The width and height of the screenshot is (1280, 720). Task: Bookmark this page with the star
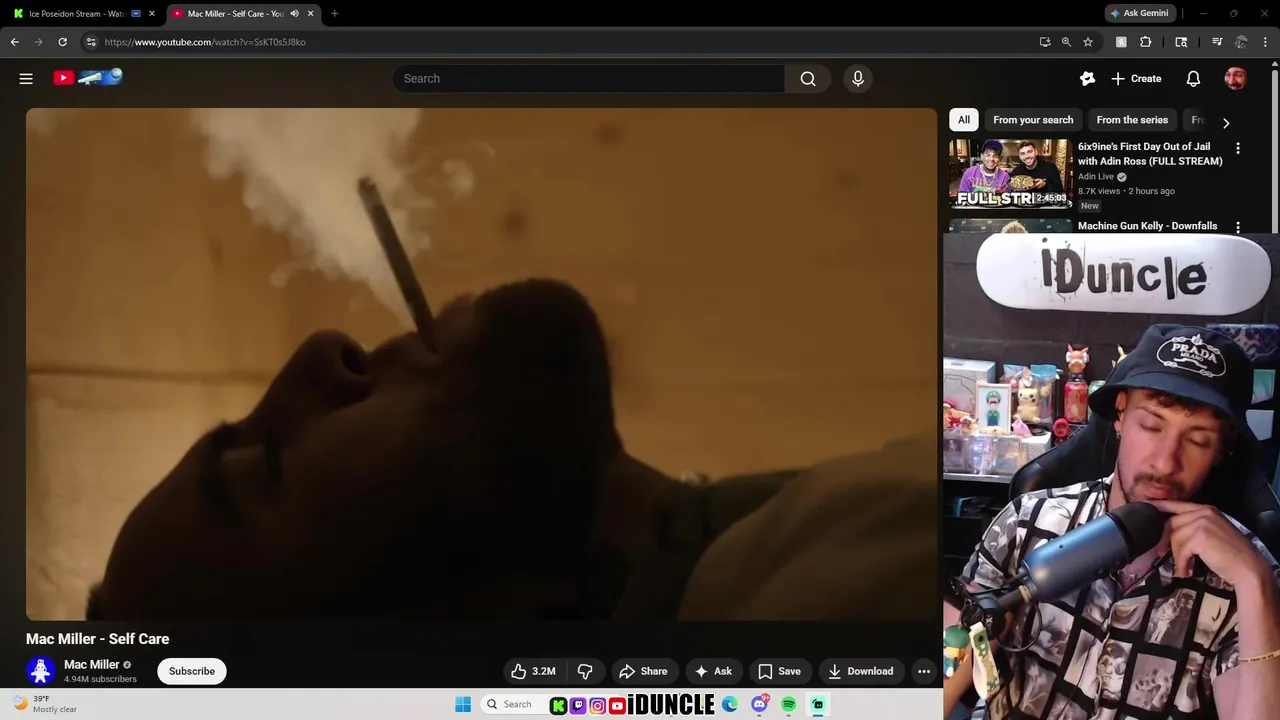1088,42
